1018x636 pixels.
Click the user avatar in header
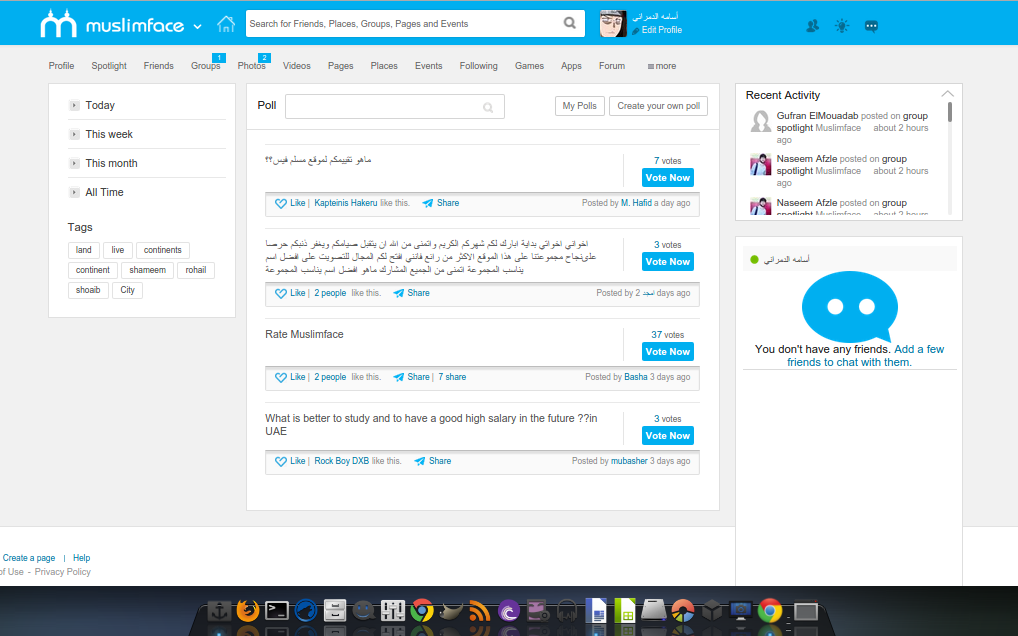pyautogui.click(x=613, y=24)
